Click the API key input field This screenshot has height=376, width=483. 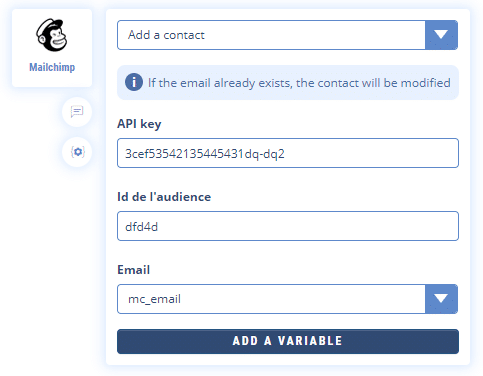[x=288, y=153]
